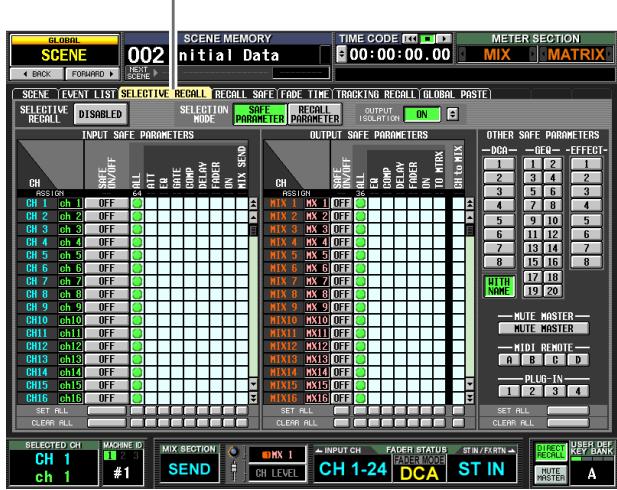This screenshot has width=617, height=490.
Task: Open the INPUT CH 1-24 fader selector
Action: pos(353,469)
